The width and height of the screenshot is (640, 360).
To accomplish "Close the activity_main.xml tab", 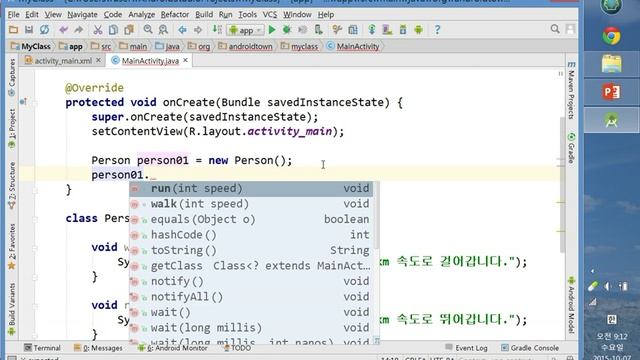I will point(98,60).
